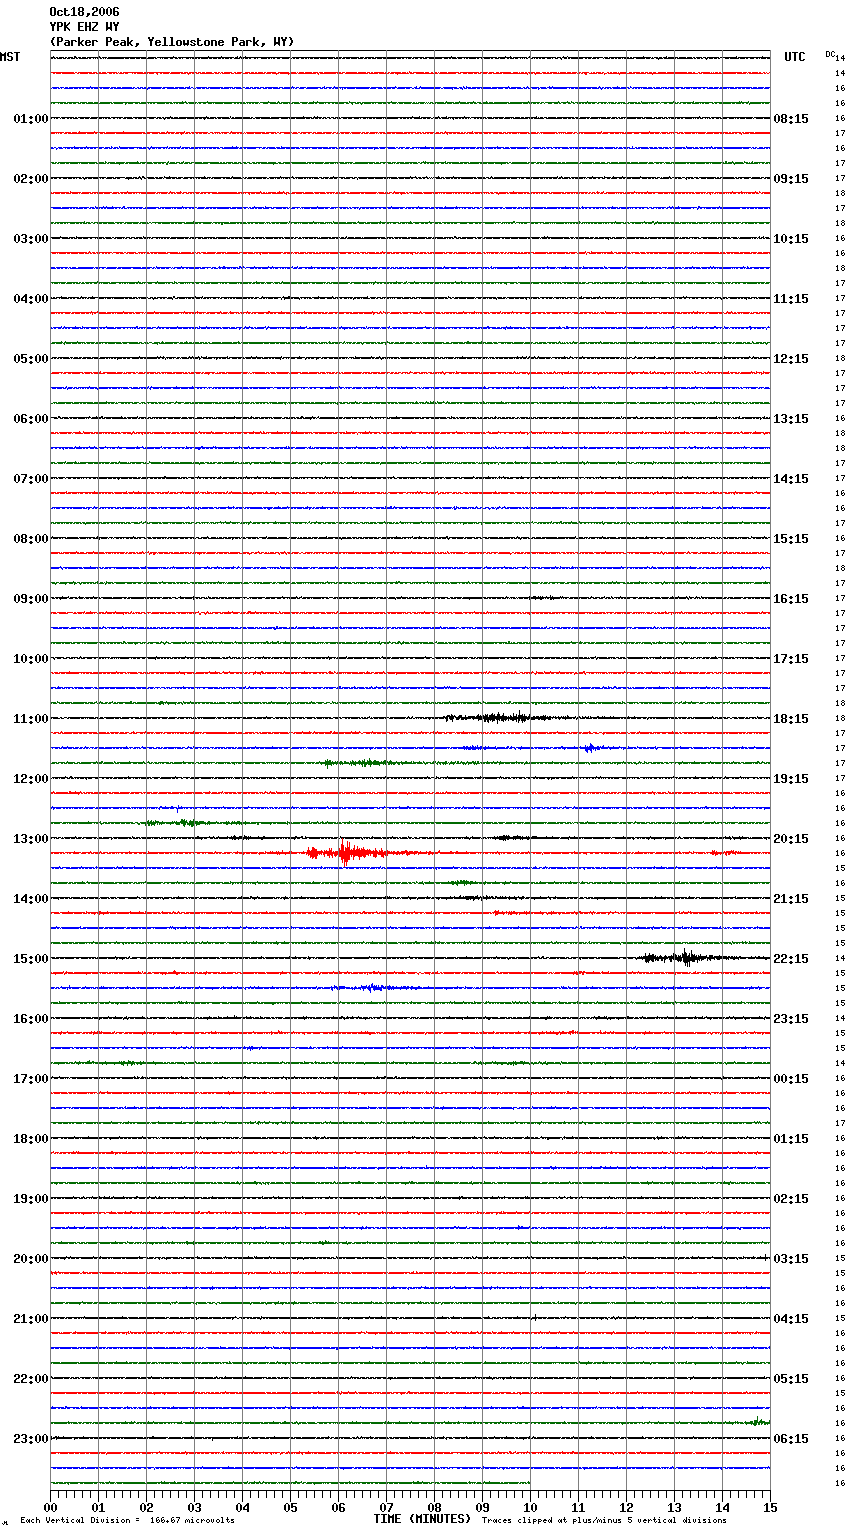The width and height of the screenshot is (850, 1534).
Task: Click the "23:00" MST time label
Action: click(x=30, y=1439)
